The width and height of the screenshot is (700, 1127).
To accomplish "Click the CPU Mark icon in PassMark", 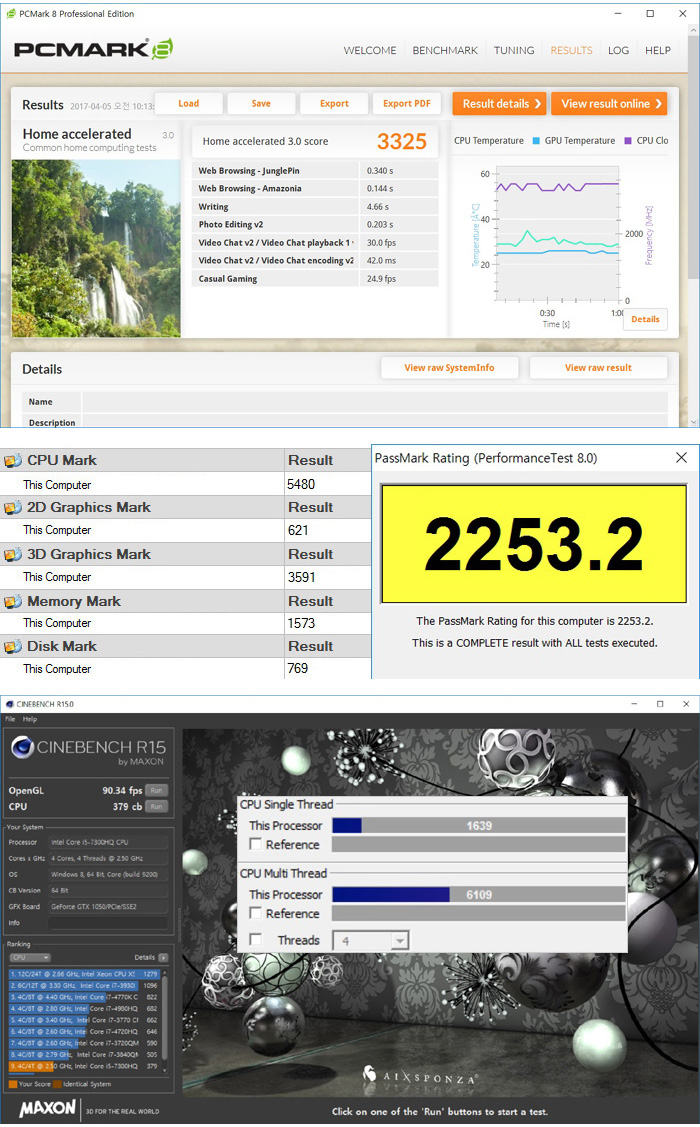I will pos(13,460).
